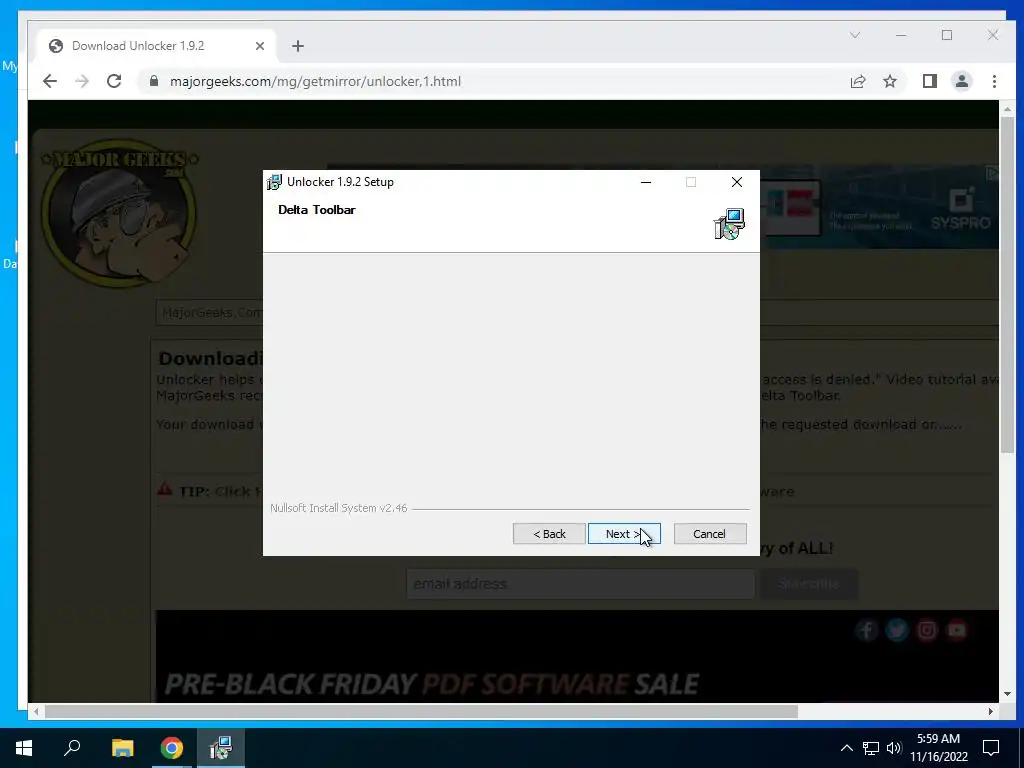
Task: Show hidden system tray icons
Action: tap(846, 748)
